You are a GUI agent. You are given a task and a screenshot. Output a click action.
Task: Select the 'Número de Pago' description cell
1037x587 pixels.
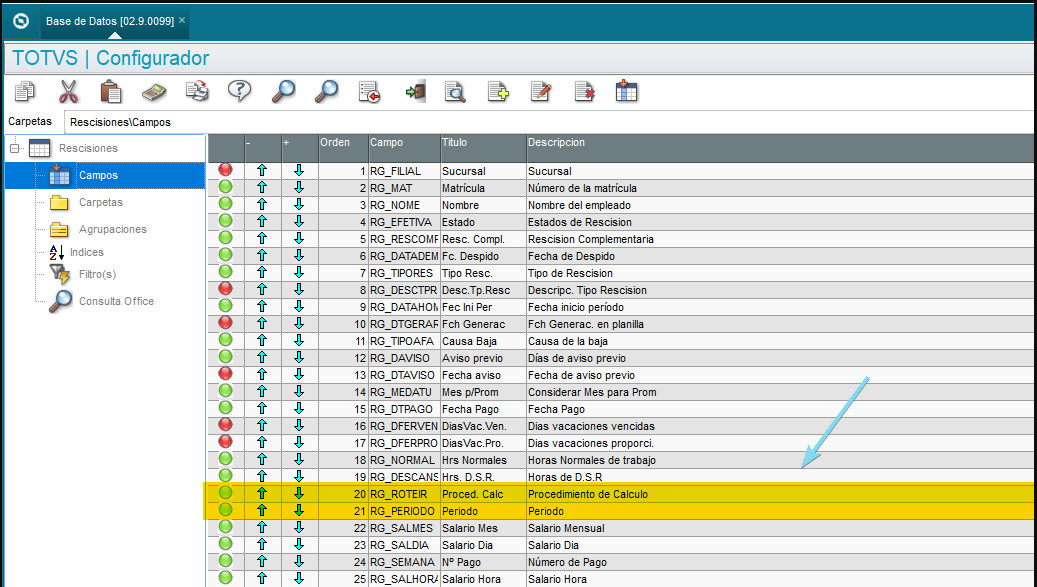[x=780, y=562]
